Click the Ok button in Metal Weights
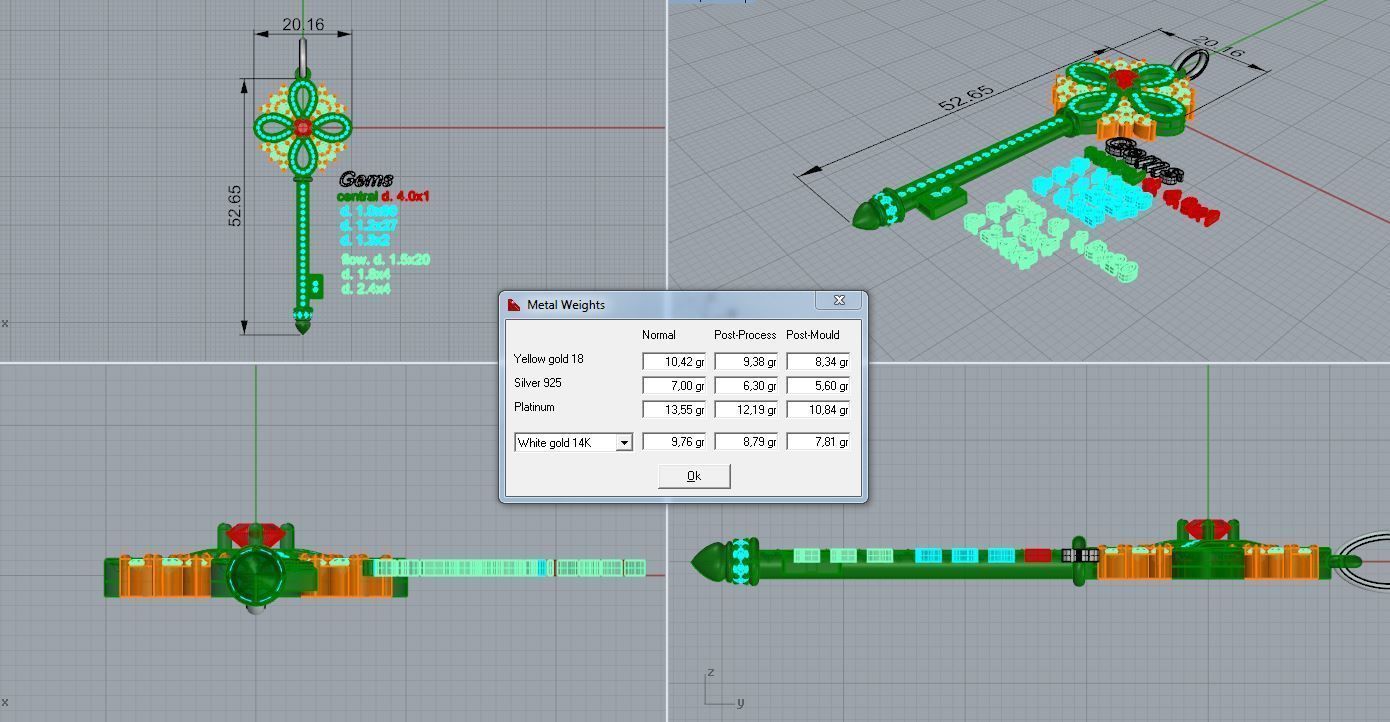Image resolution: width=1390 pixels, height=722 pixels. [694, 476]
